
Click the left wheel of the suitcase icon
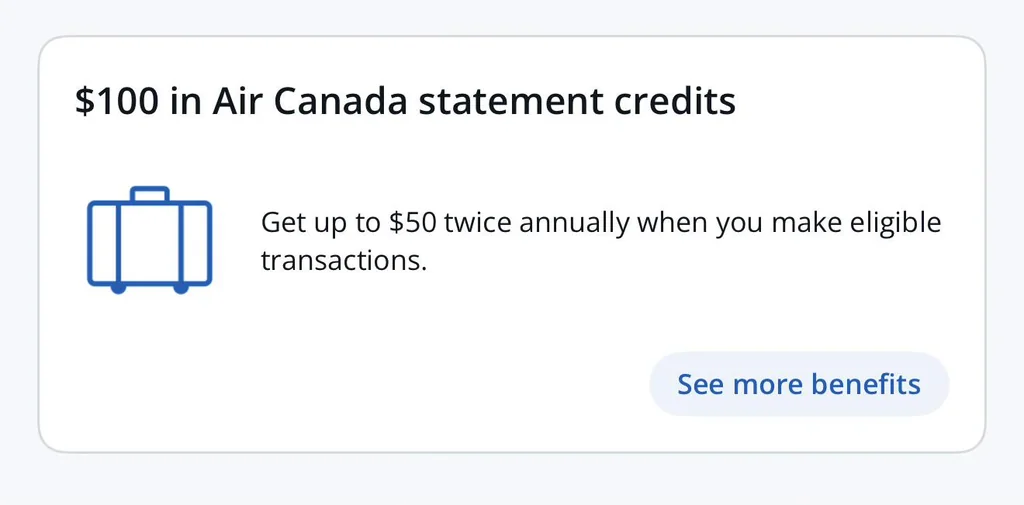click(x=118, y=288)
